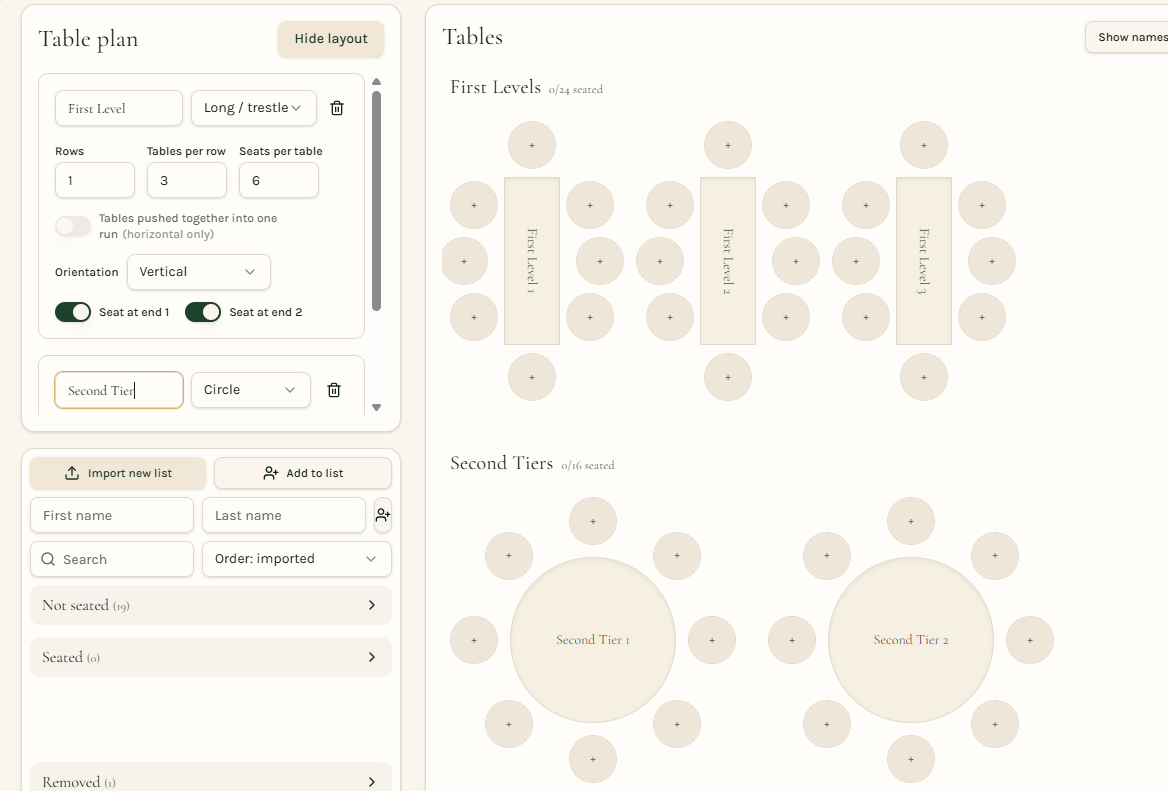
Task: Click the Second Tier name field
Action: tap(118, 390)
